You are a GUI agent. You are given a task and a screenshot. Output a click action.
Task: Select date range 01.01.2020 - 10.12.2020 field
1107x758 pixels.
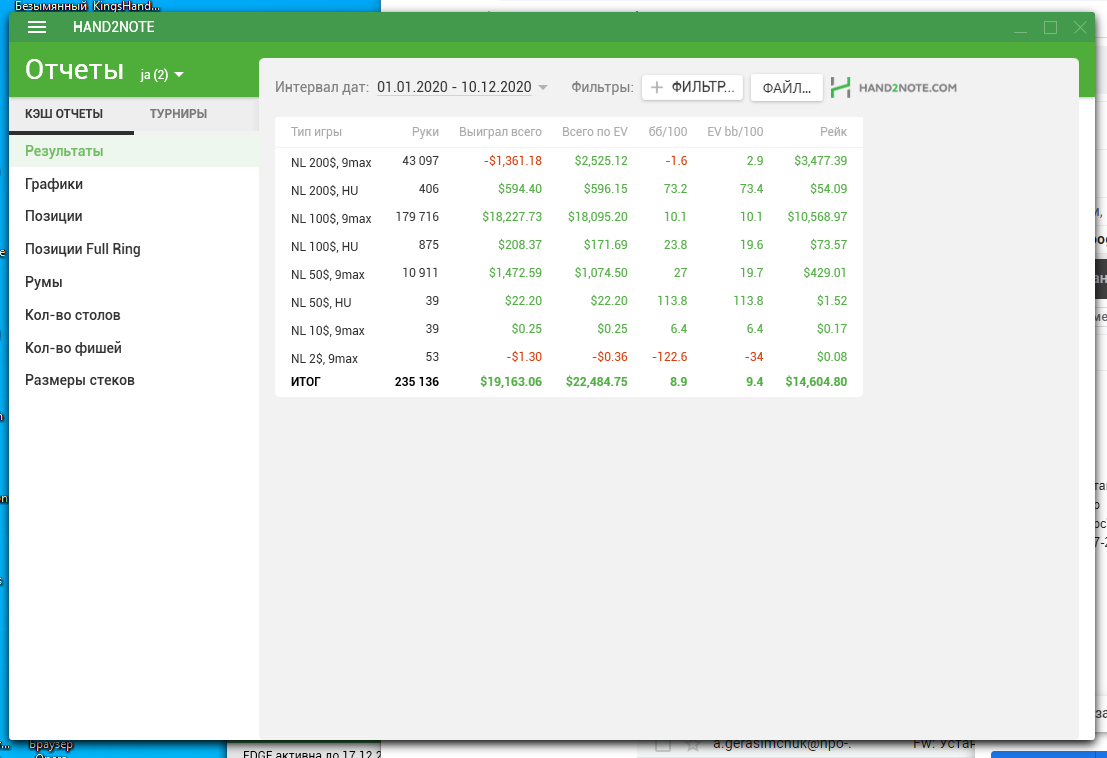pos(454,87)
